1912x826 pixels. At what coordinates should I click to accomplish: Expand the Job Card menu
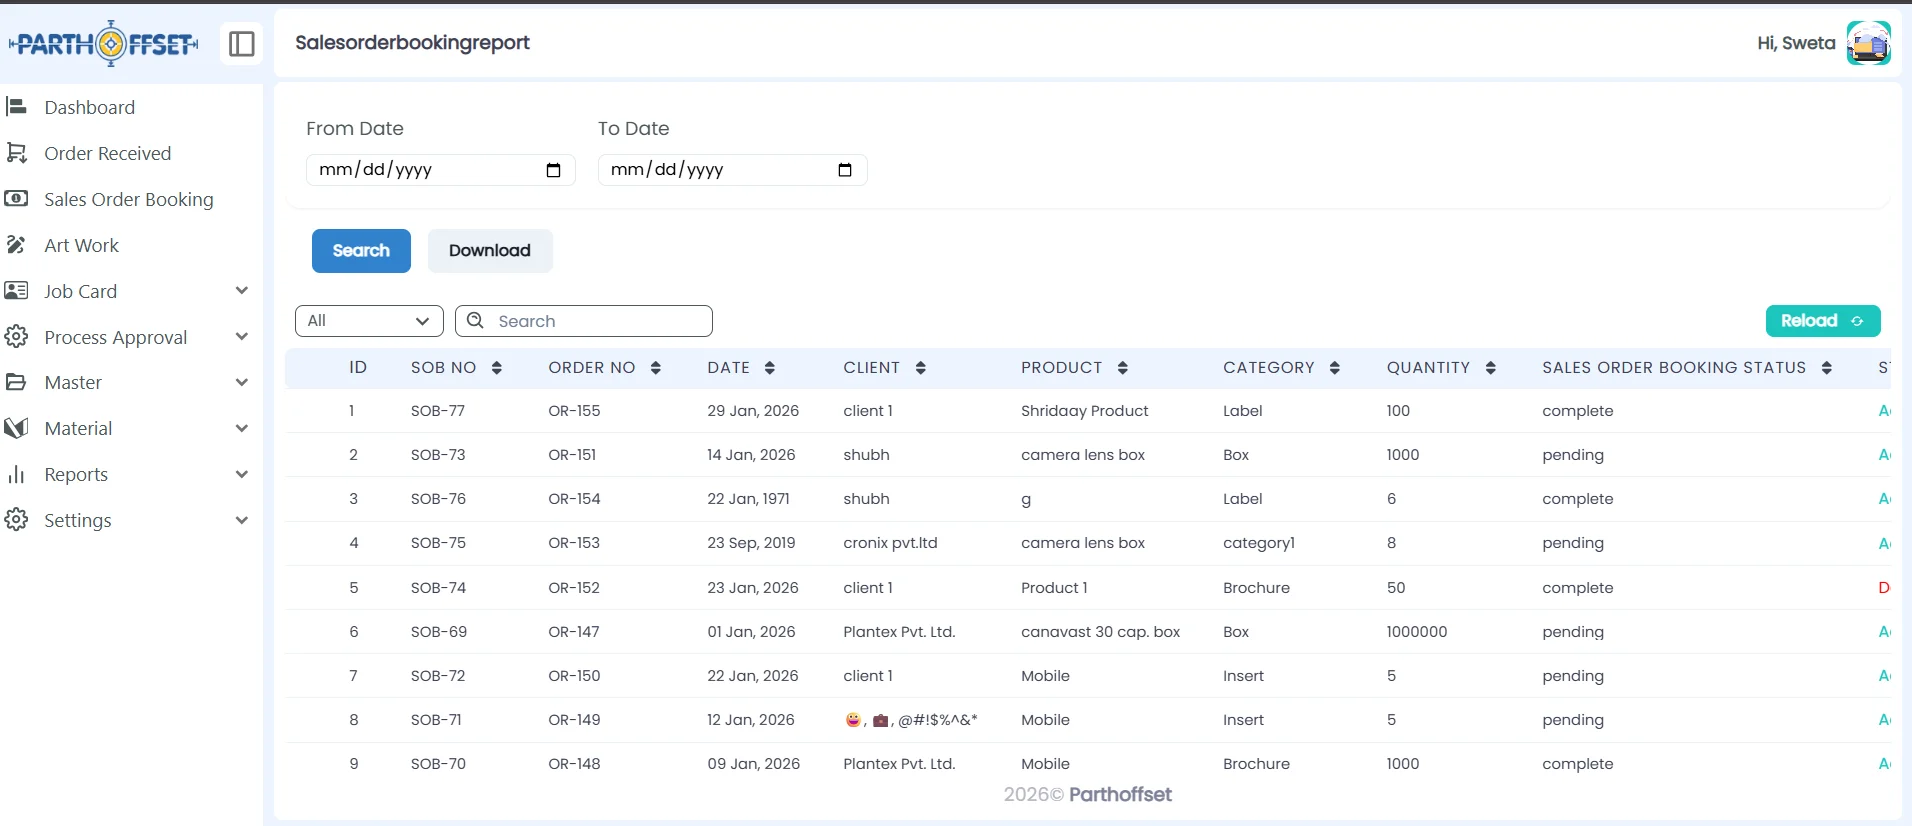pyautogui.click(x=241, y=291)
